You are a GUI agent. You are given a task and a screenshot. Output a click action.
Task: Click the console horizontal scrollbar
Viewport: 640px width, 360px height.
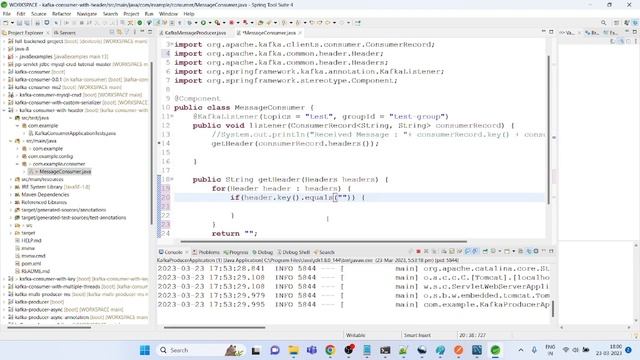(215, 327)
